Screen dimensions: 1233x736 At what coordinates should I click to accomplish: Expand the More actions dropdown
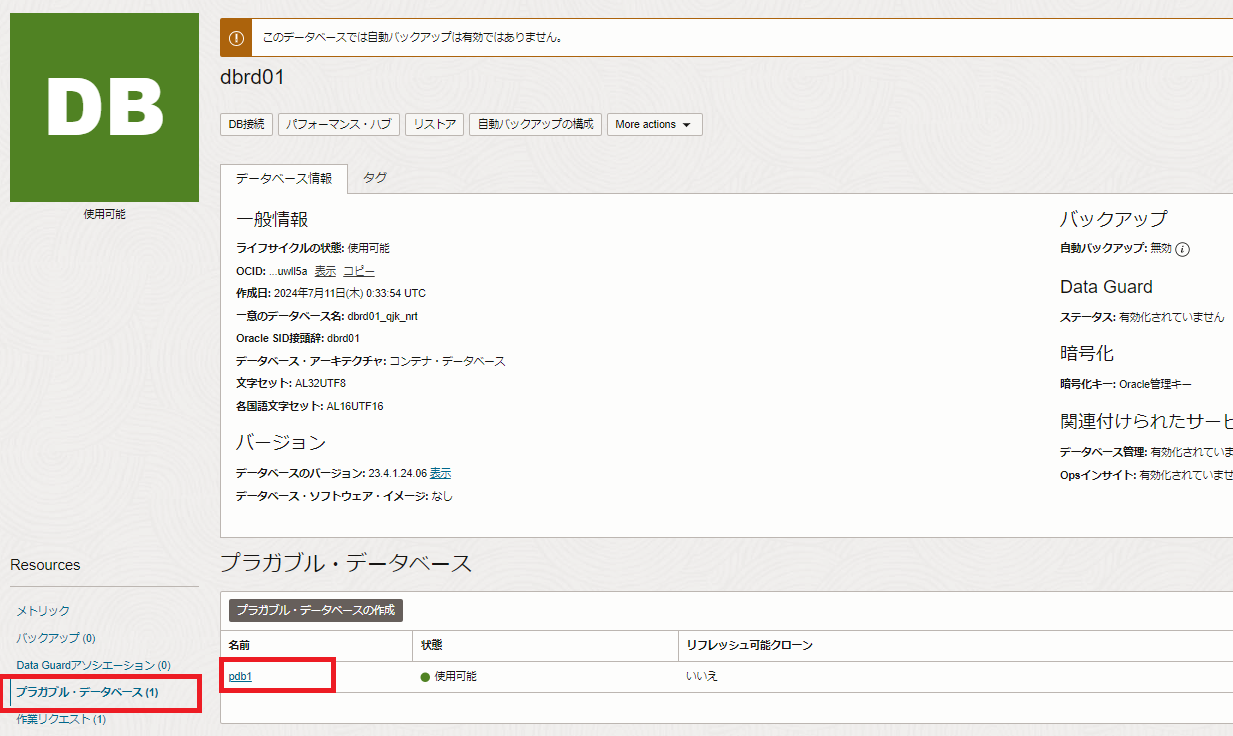click(654, 125)
